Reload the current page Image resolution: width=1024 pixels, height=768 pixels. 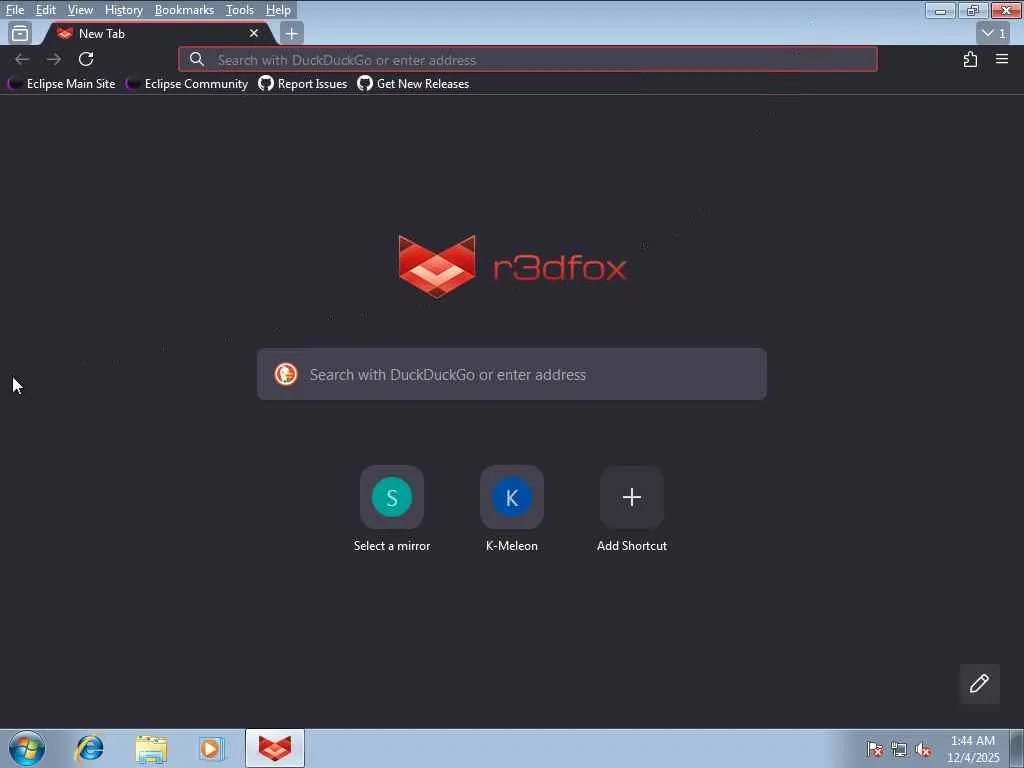coord(86,59)
